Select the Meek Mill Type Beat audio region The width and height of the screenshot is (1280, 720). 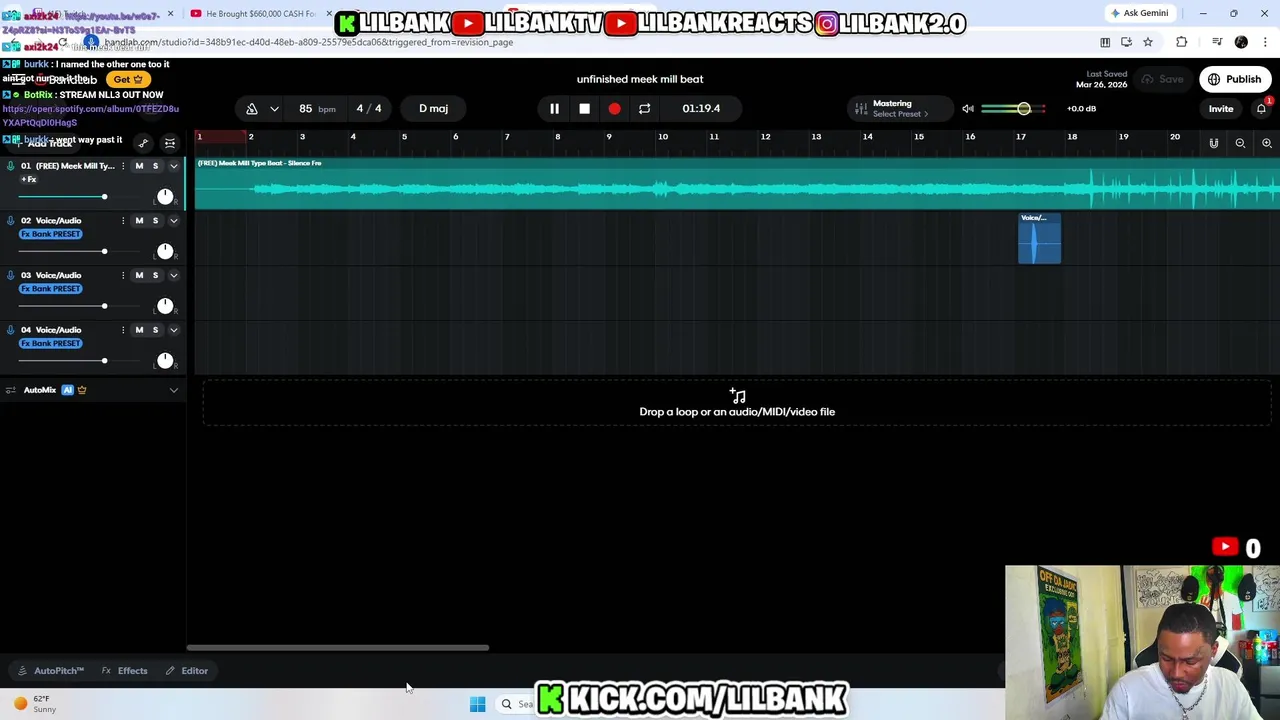point(737,183)
